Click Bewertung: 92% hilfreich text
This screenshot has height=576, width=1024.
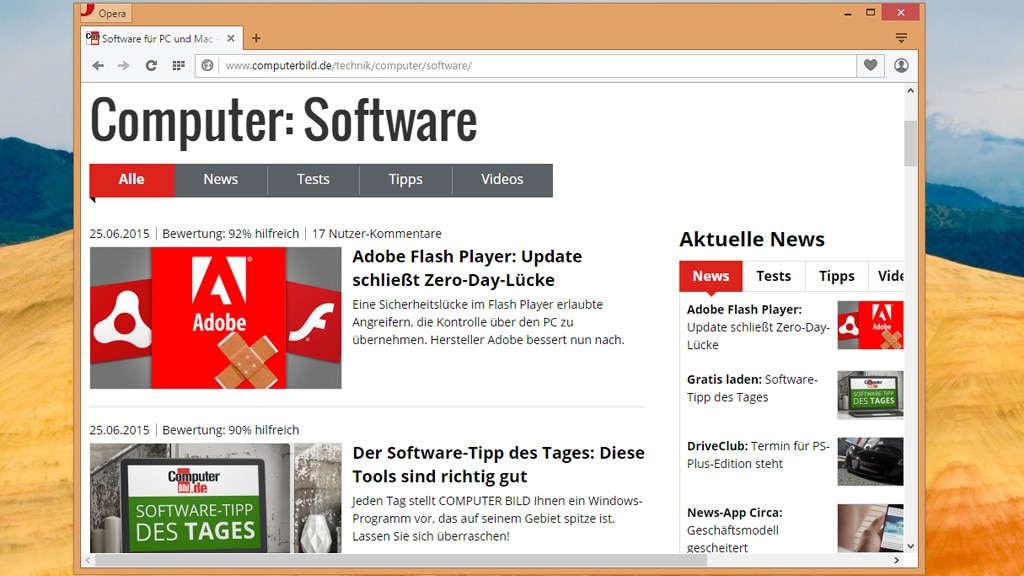(x=231, y=234)
